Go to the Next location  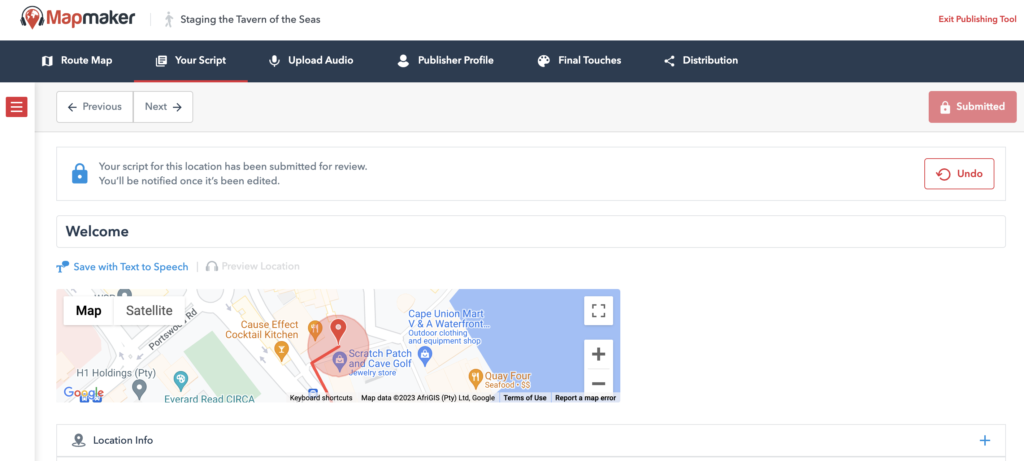click(x=163, y=107)
